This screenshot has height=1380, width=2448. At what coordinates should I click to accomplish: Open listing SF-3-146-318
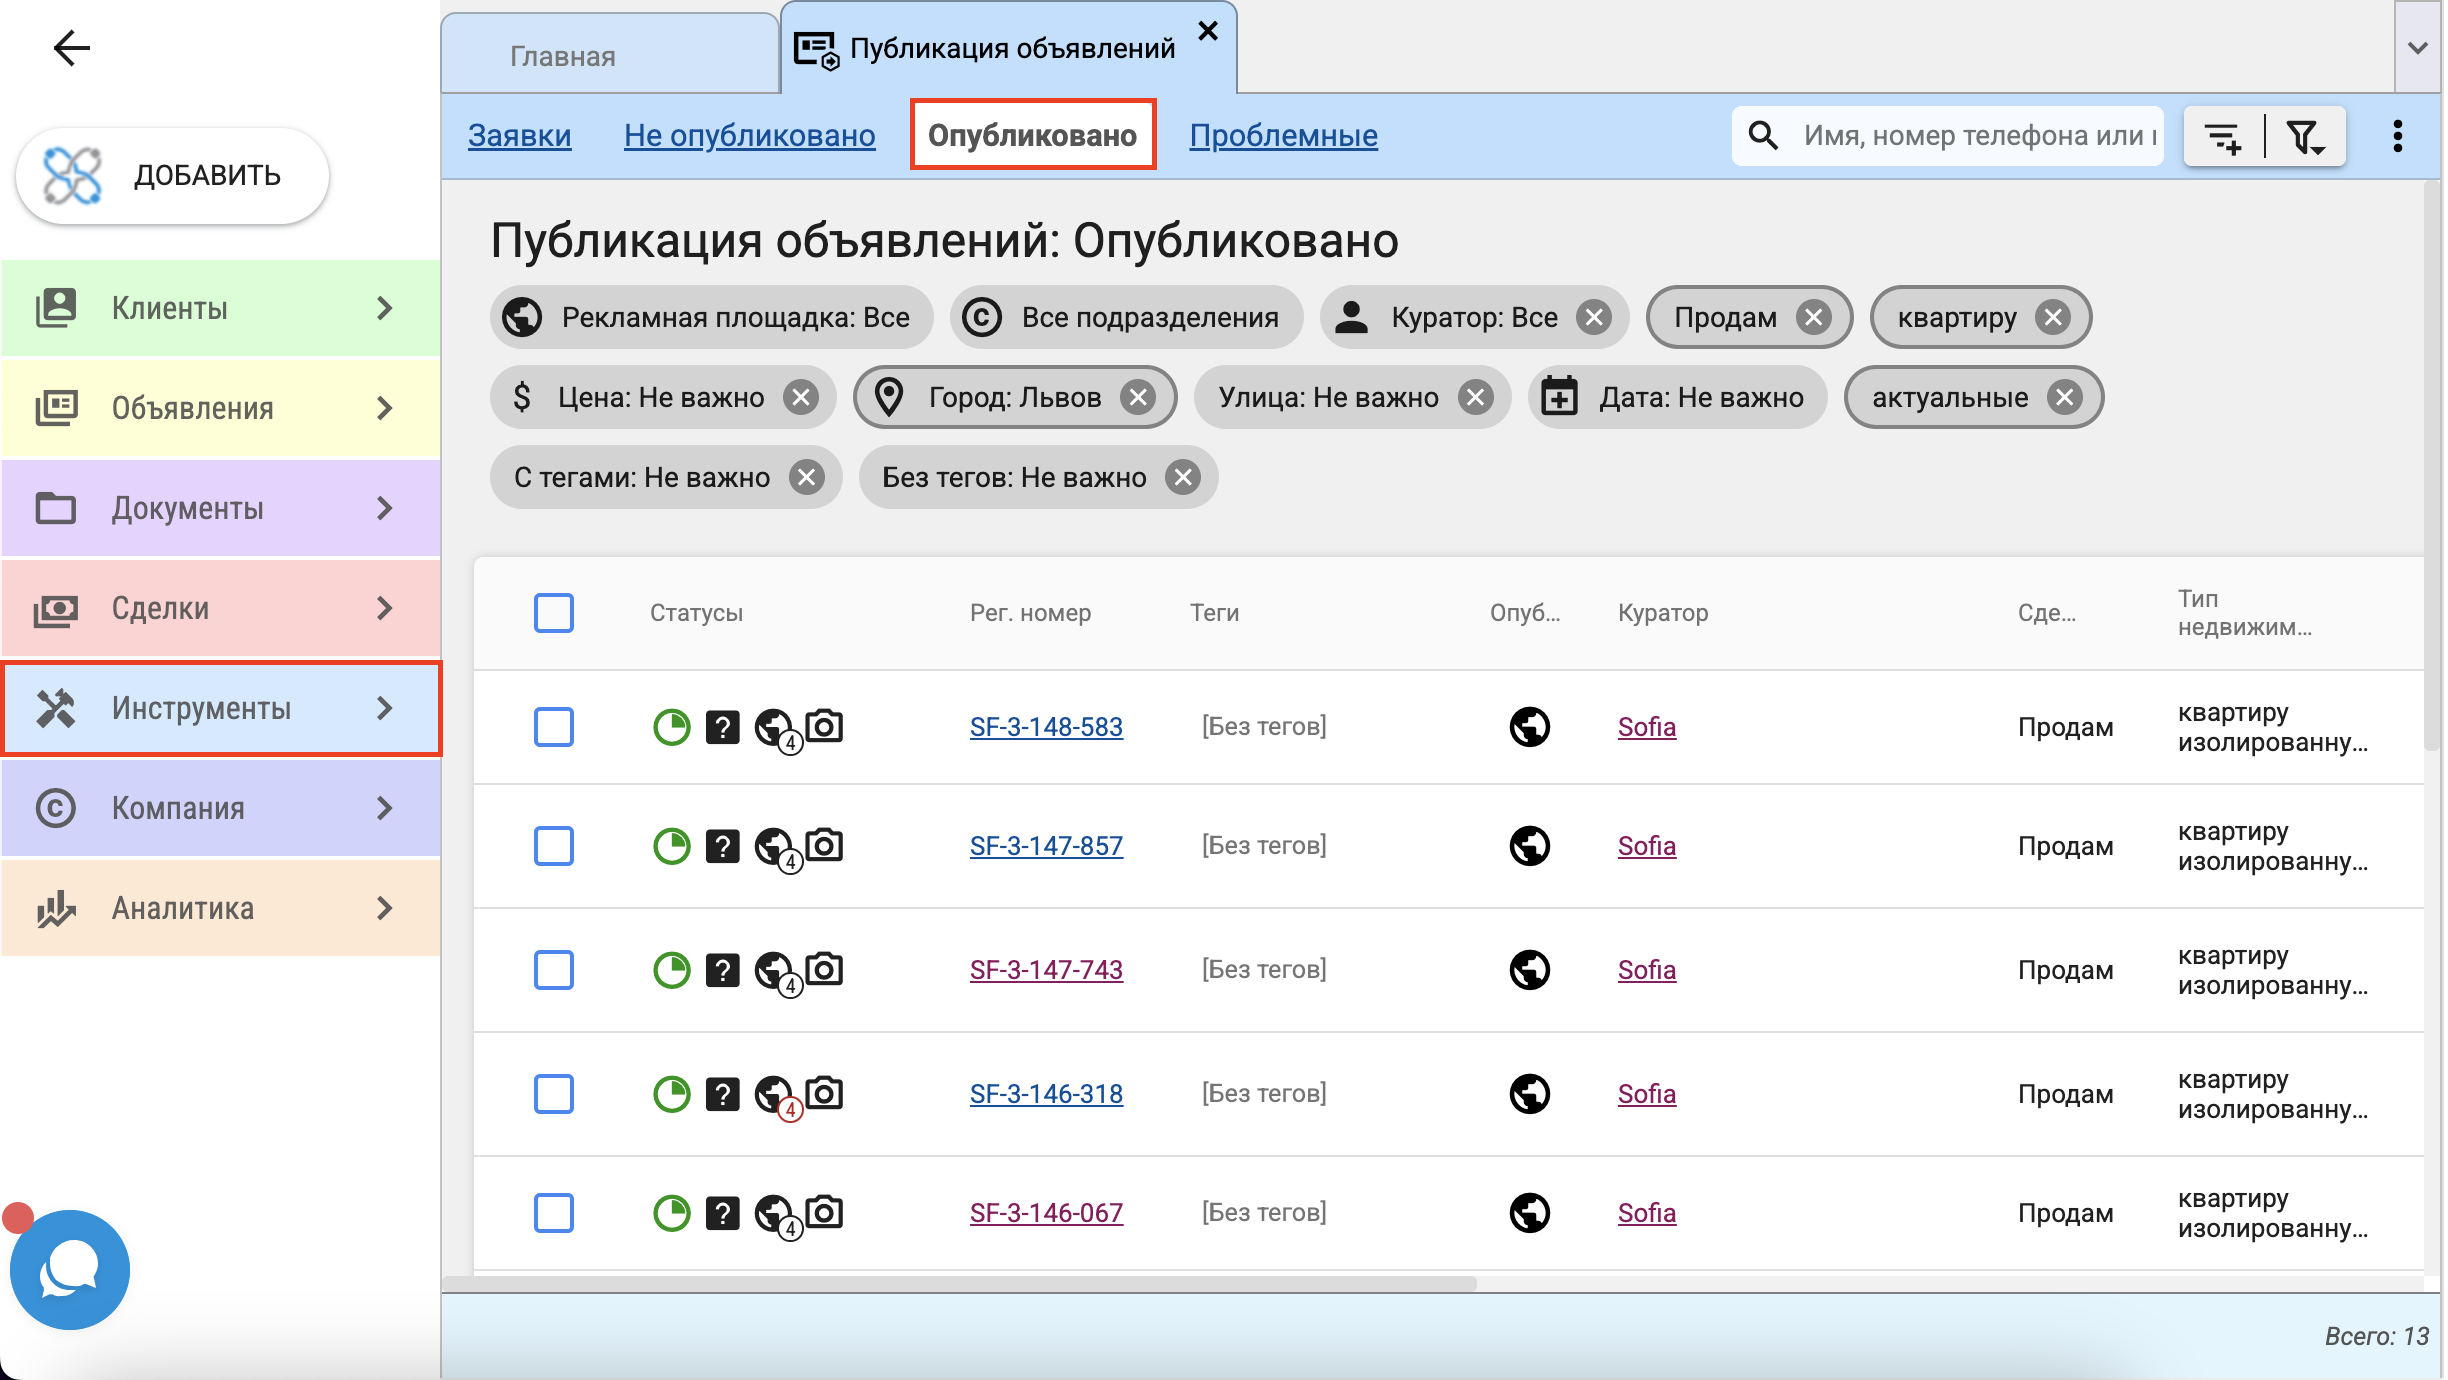tap(1046, 1094)
